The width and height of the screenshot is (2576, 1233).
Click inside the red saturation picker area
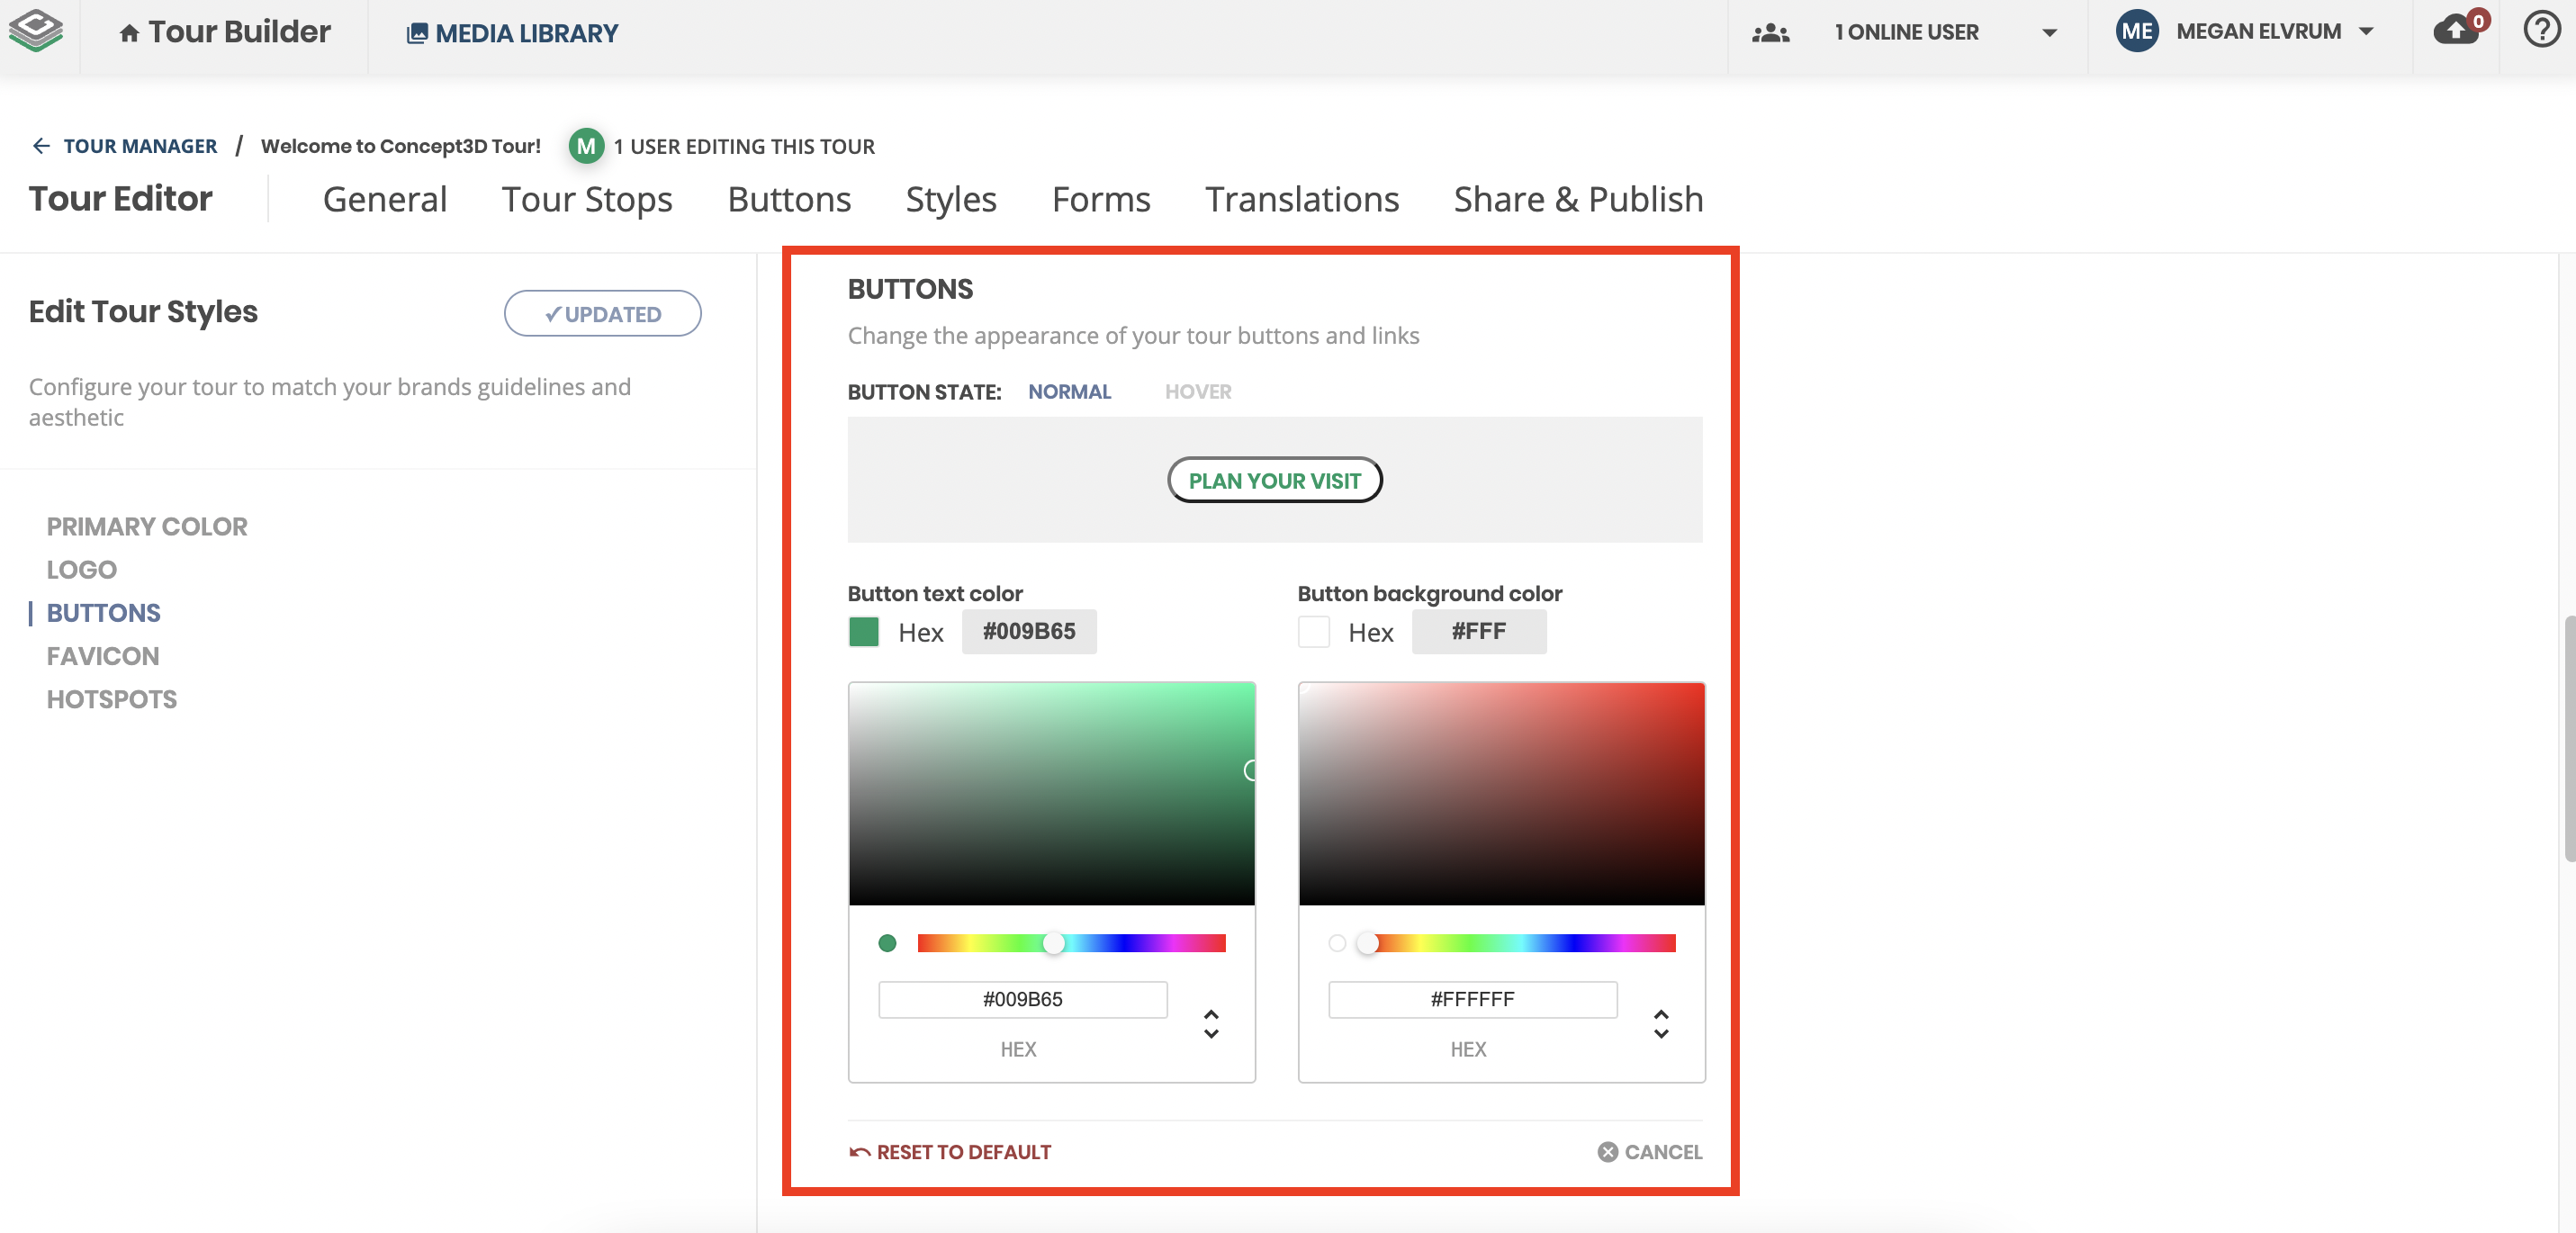click(x=1501, y=794)
